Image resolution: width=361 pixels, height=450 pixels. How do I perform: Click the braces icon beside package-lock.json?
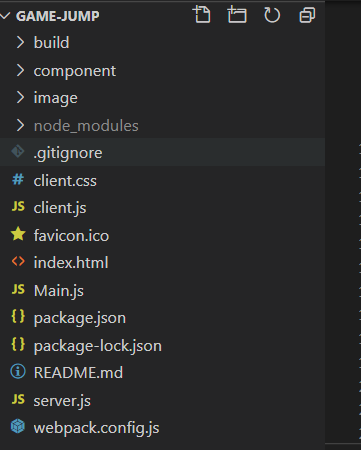18,344
